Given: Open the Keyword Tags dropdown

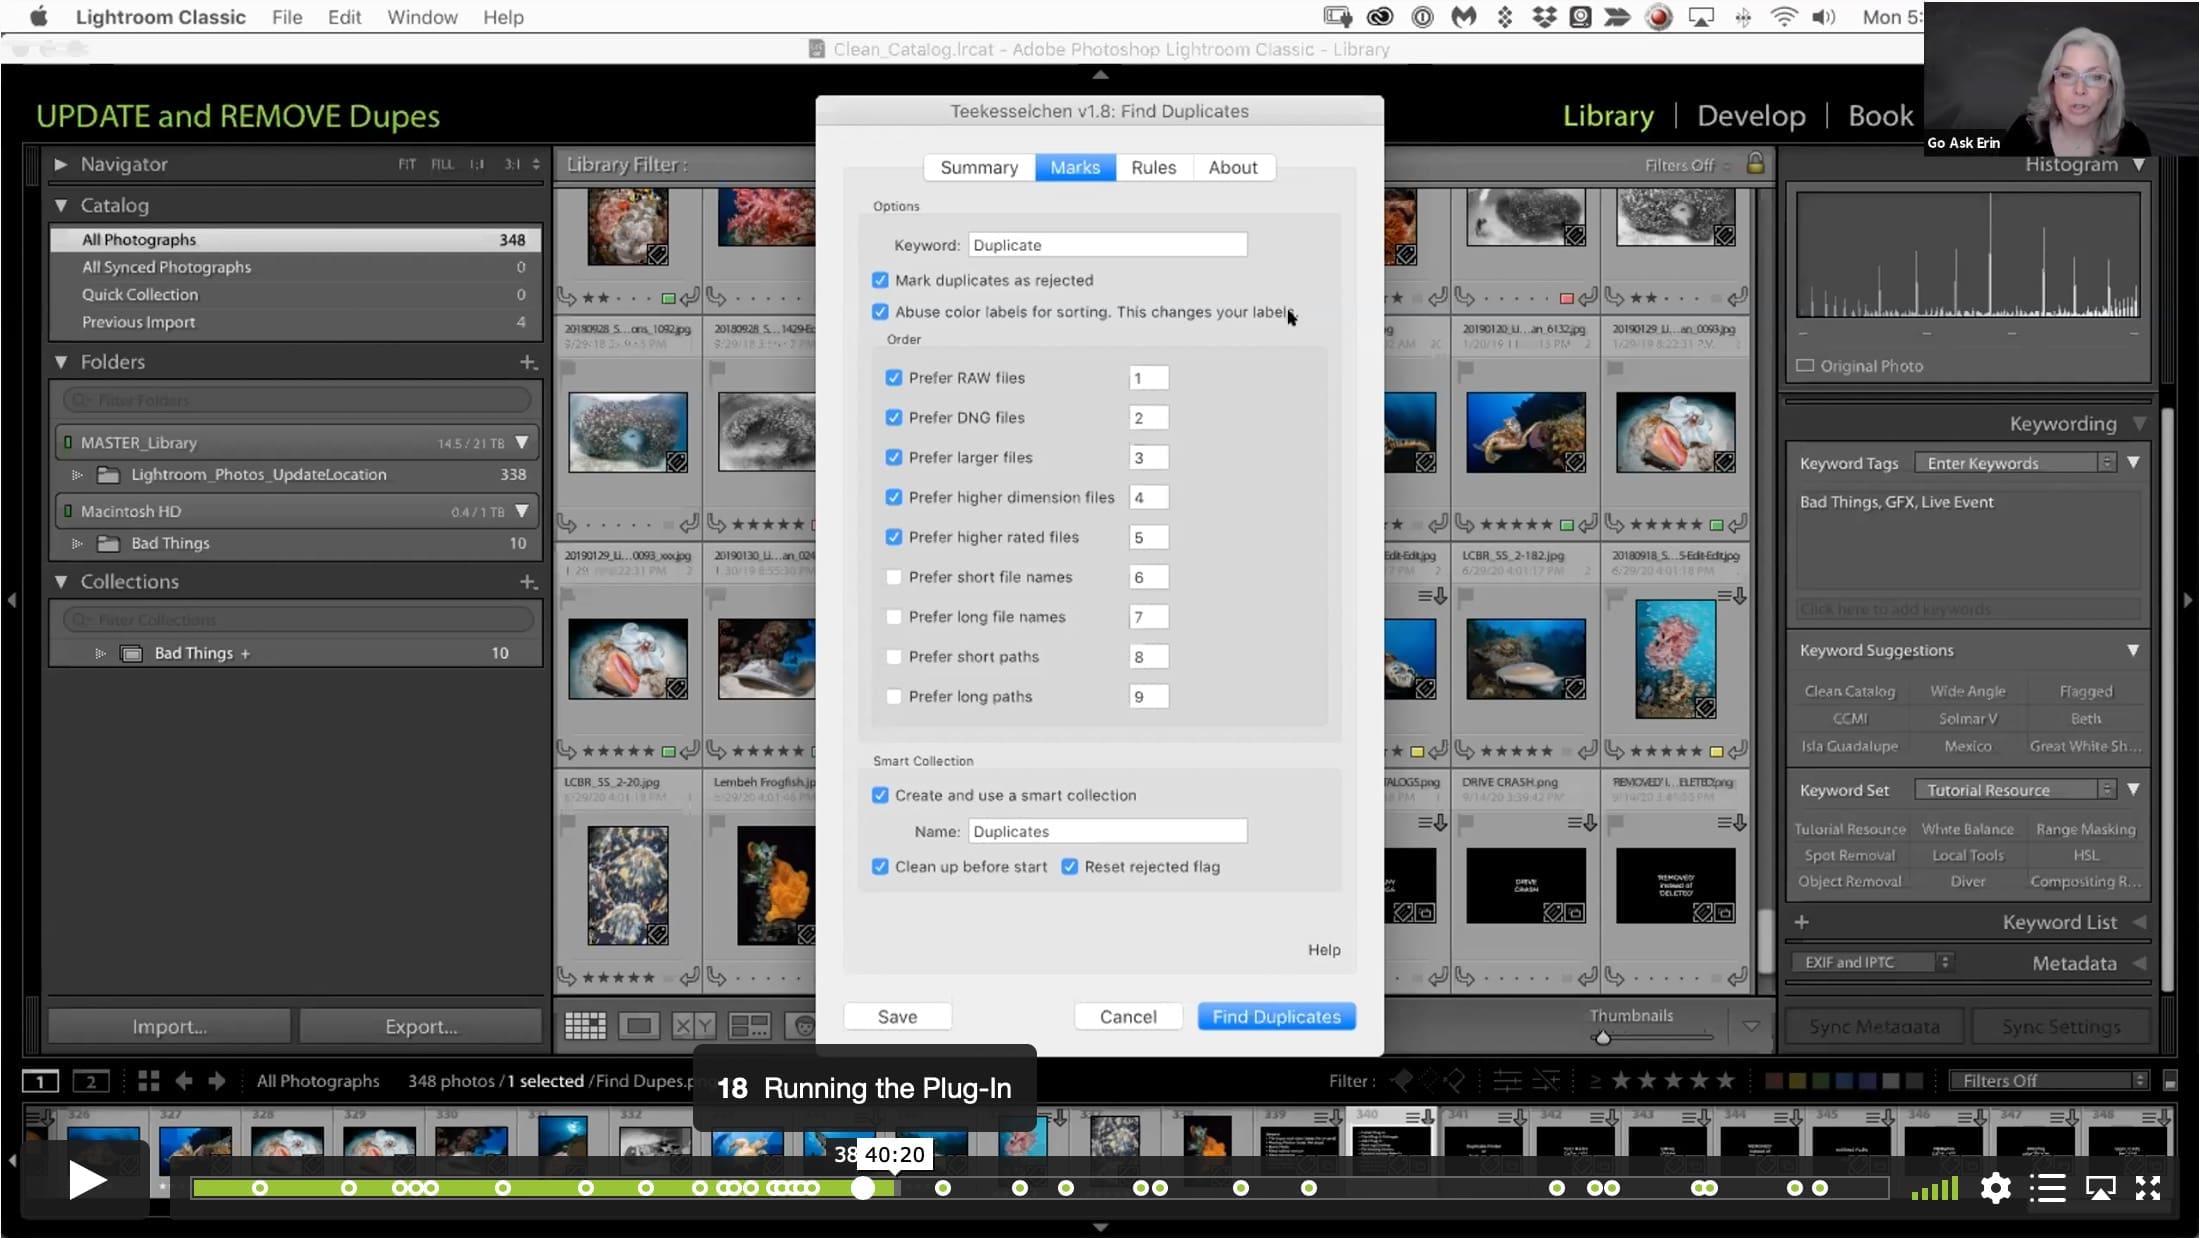Looking at the screenshot, I should (x=2014, y=463).
